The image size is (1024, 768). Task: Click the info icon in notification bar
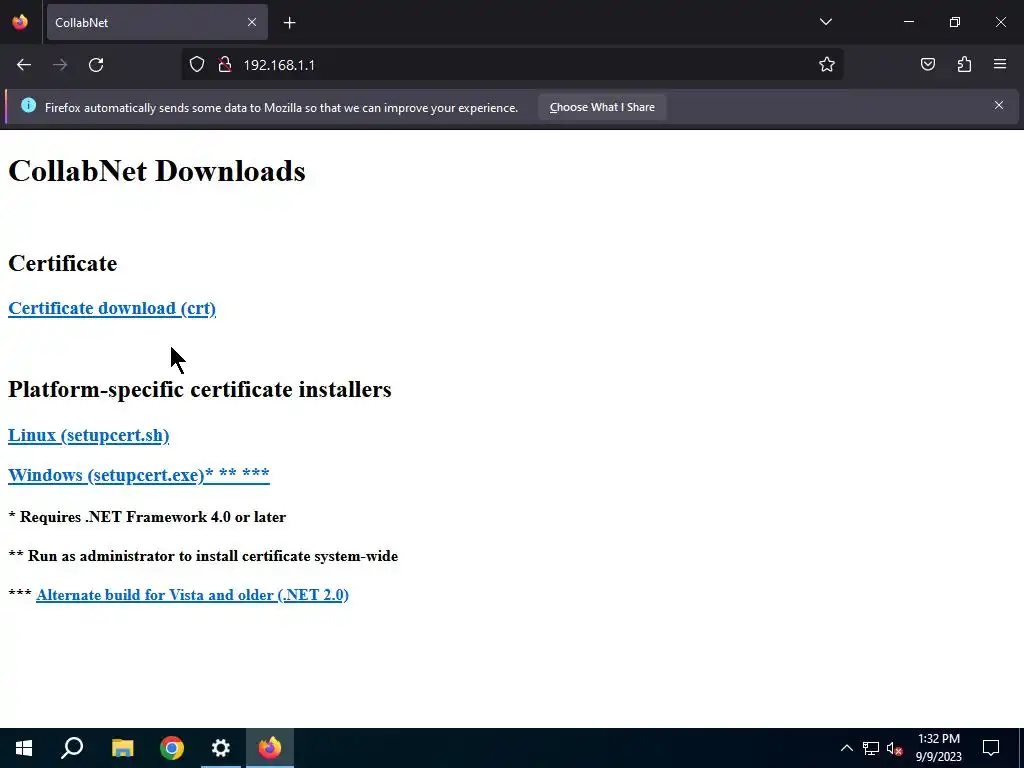pos(28,105)
